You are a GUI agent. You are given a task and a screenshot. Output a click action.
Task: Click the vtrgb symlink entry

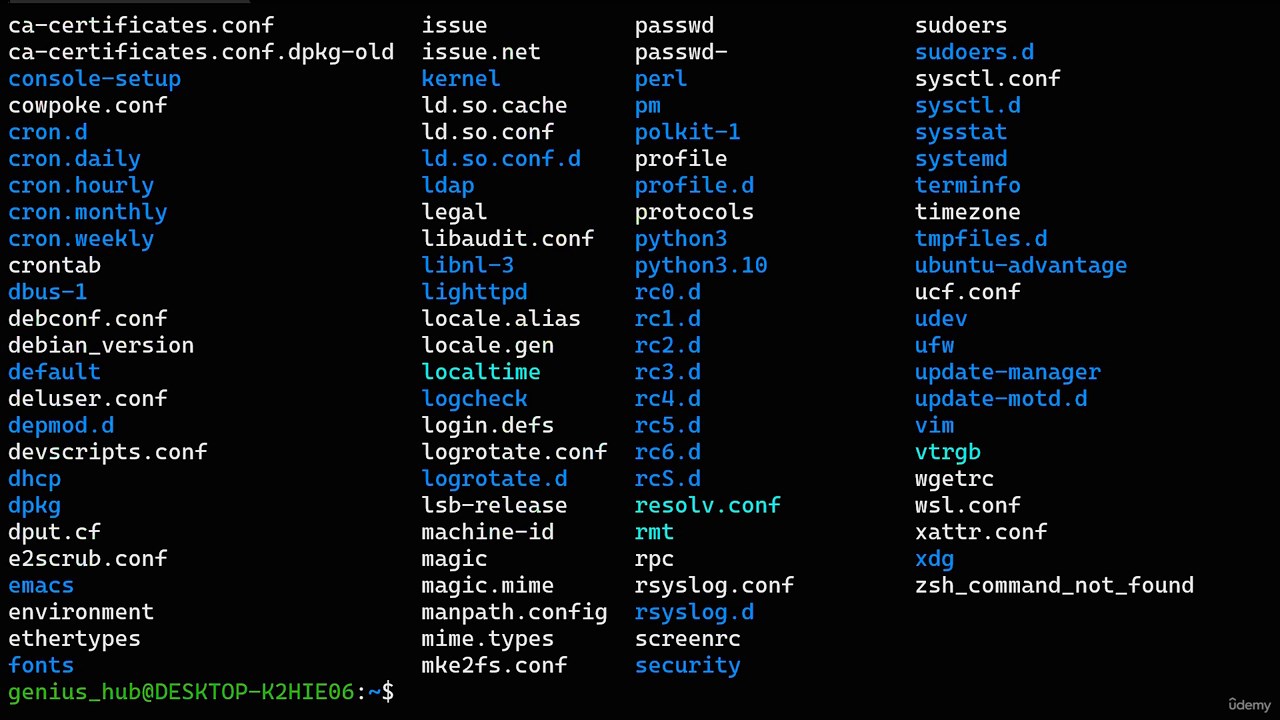tap(947, 452)
